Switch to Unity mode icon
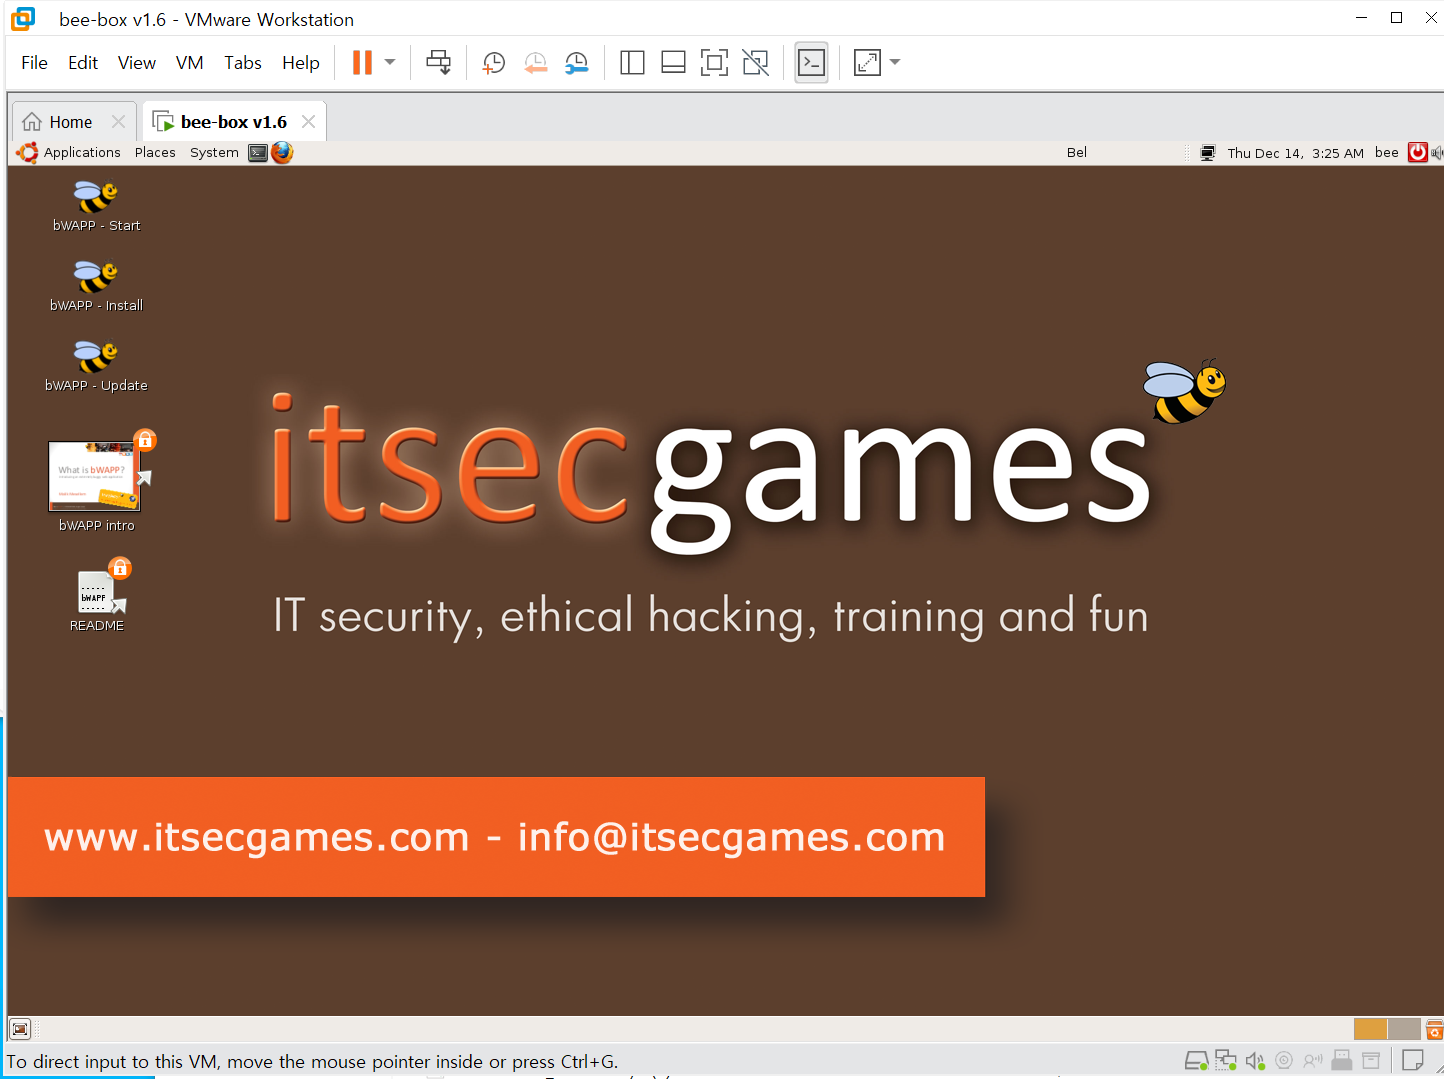The width and height of the screenshot is (1444, 1079). pyautogui.click(x=755, y=63)
